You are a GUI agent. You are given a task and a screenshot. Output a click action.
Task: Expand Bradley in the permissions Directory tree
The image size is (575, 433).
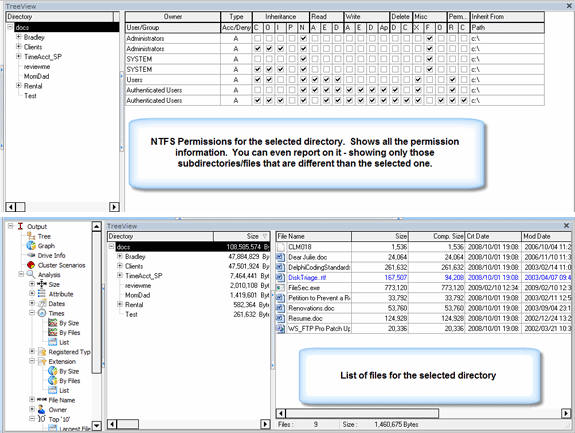pos(18,37)
